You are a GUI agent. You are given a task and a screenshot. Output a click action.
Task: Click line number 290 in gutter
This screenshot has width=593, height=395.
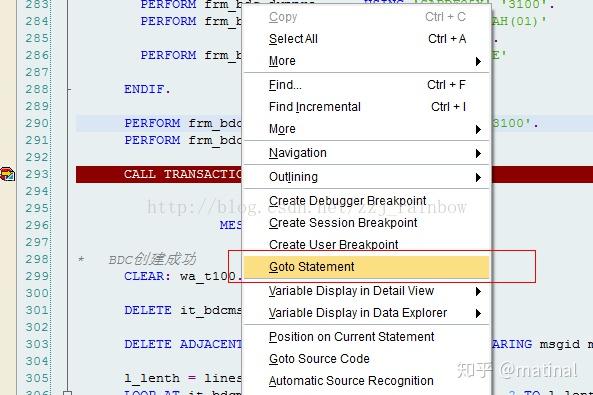37,123
